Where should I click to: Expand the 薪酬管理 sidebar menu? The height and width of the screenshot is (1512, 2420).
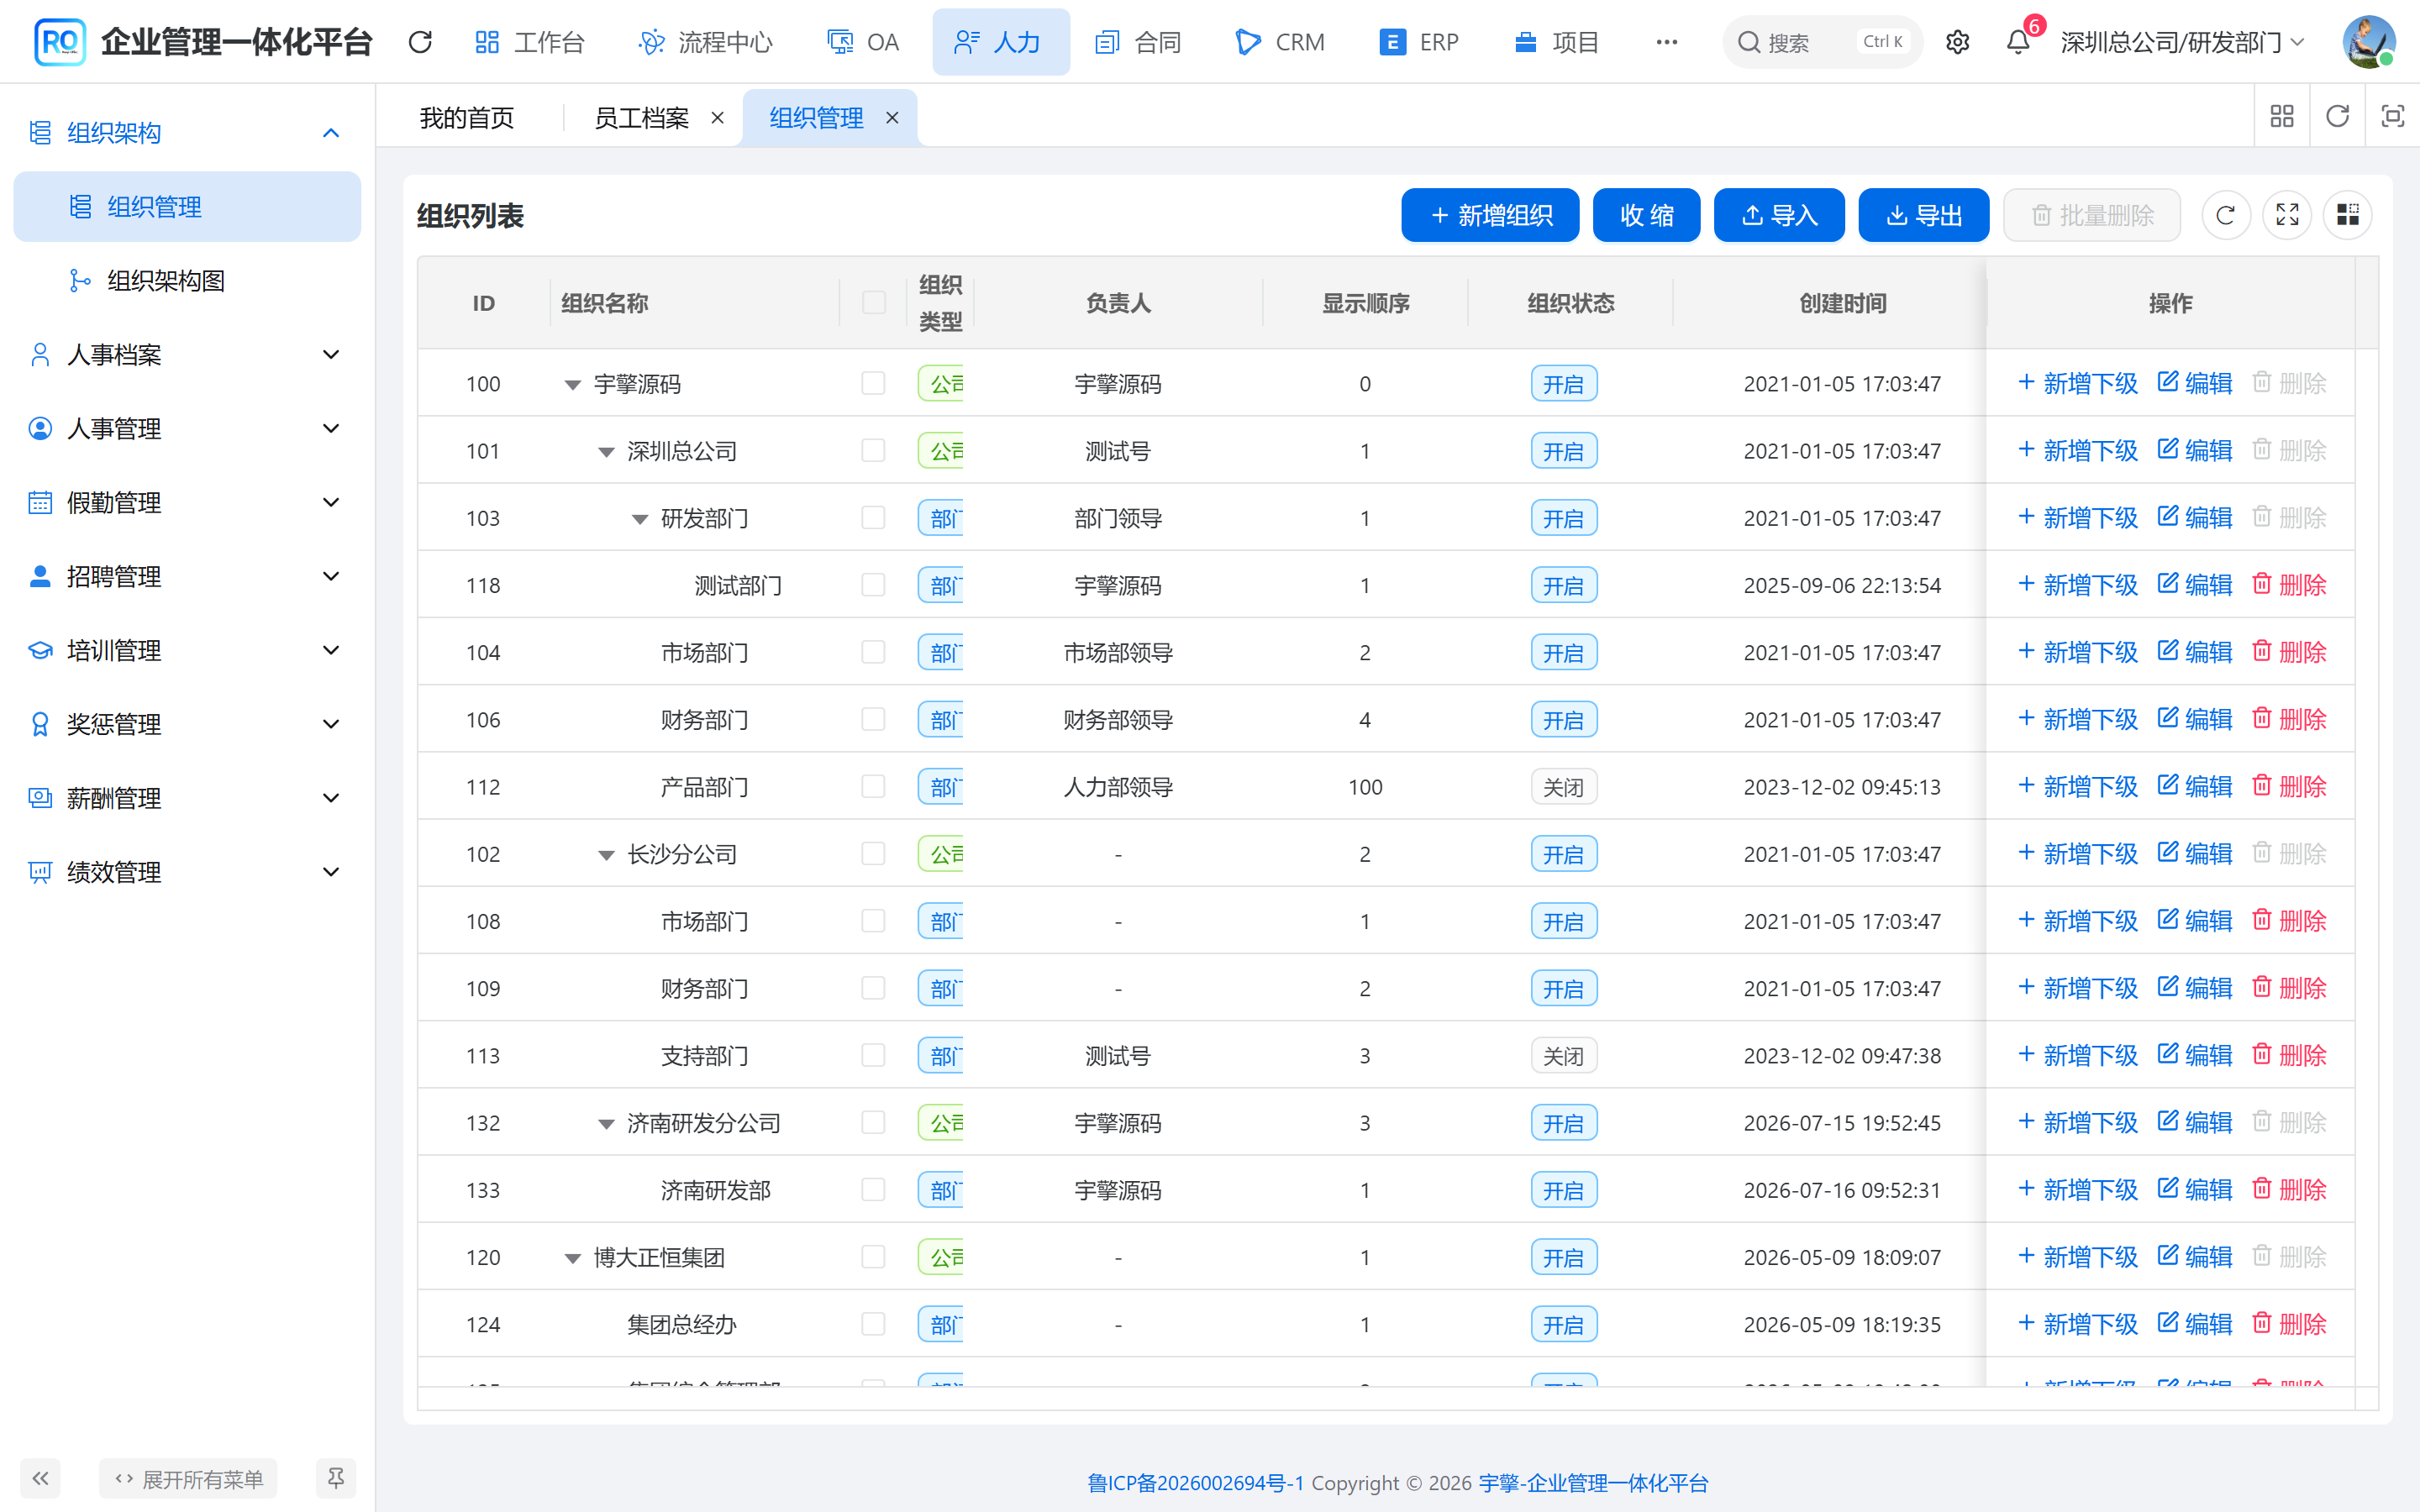click(x=187, y=798)
